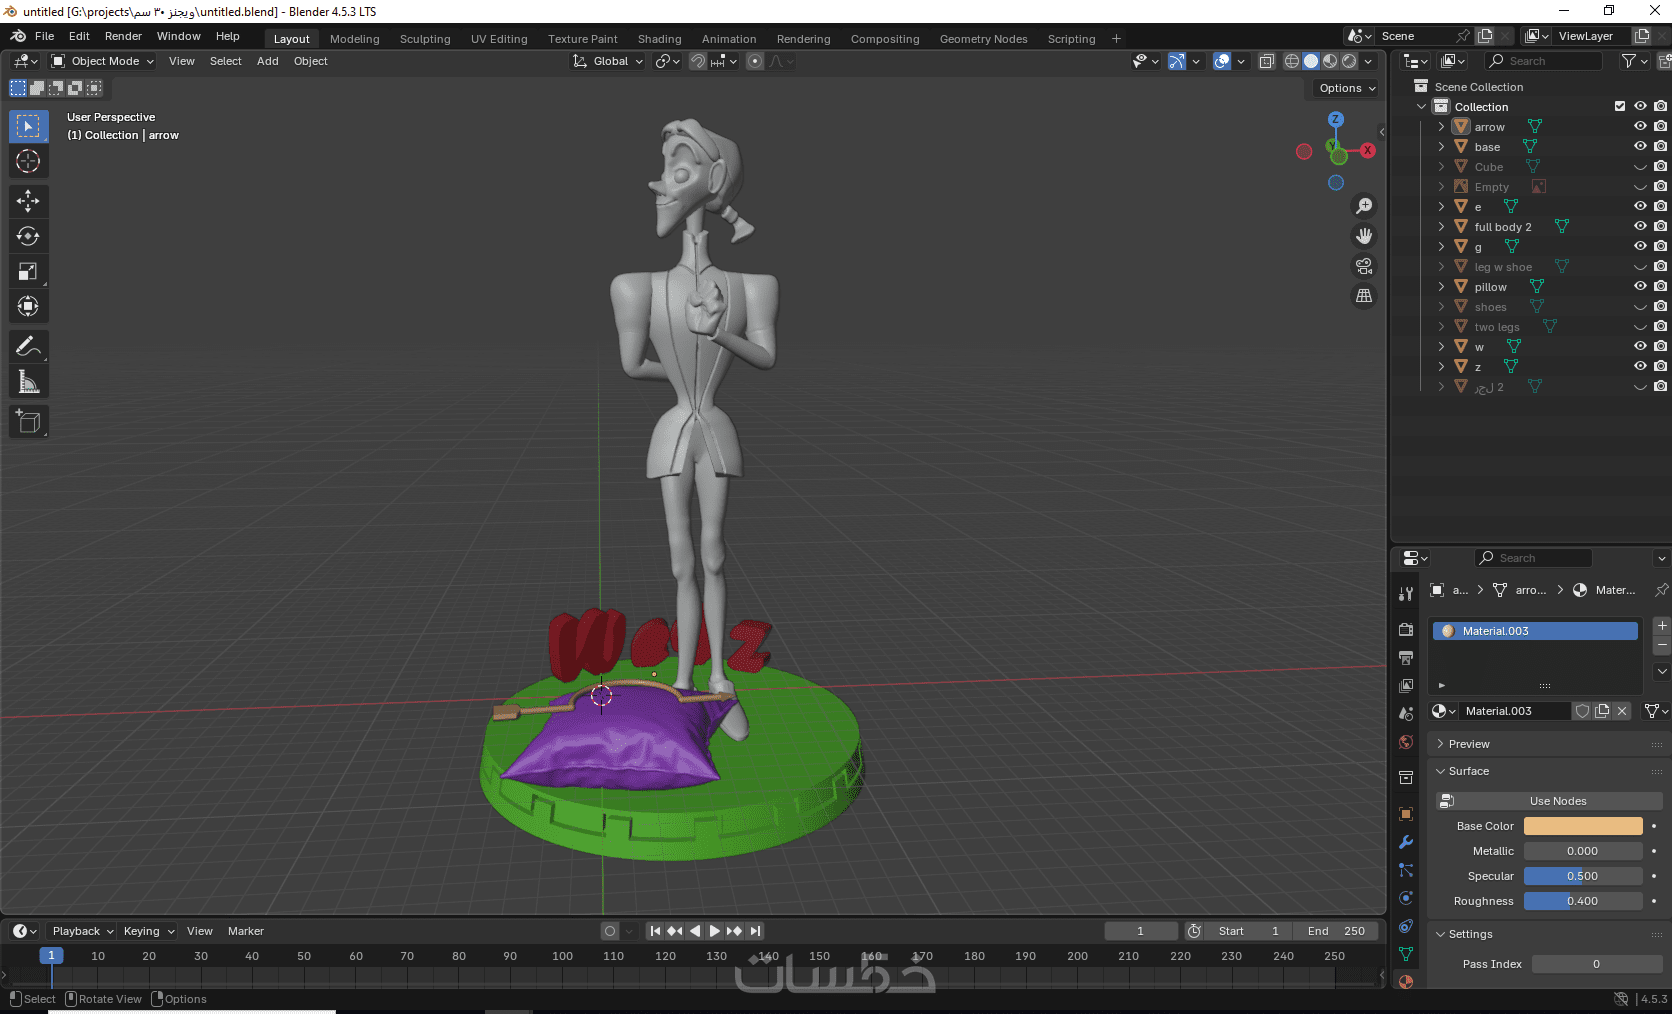Open the File menu

coord(44,36)
